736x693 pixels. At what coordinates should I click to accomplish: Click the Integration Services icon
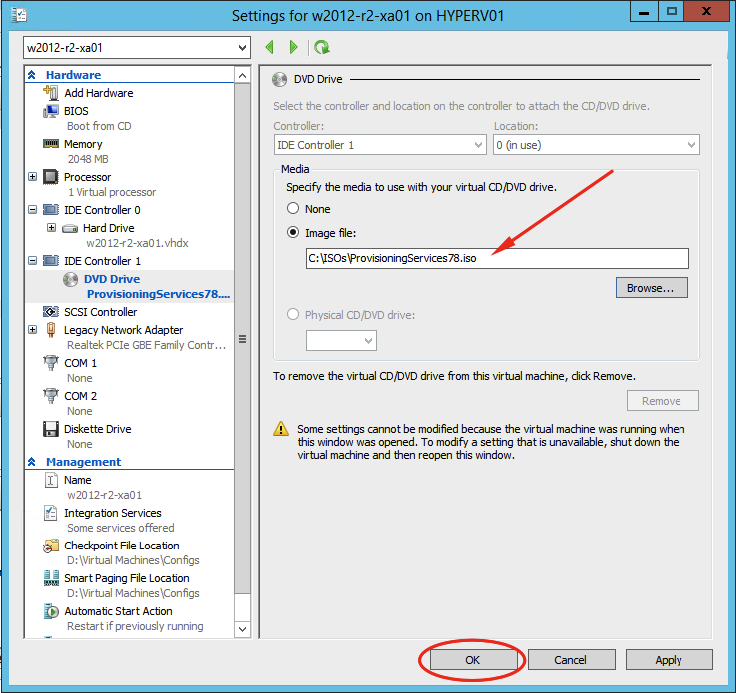click(51, 513)
